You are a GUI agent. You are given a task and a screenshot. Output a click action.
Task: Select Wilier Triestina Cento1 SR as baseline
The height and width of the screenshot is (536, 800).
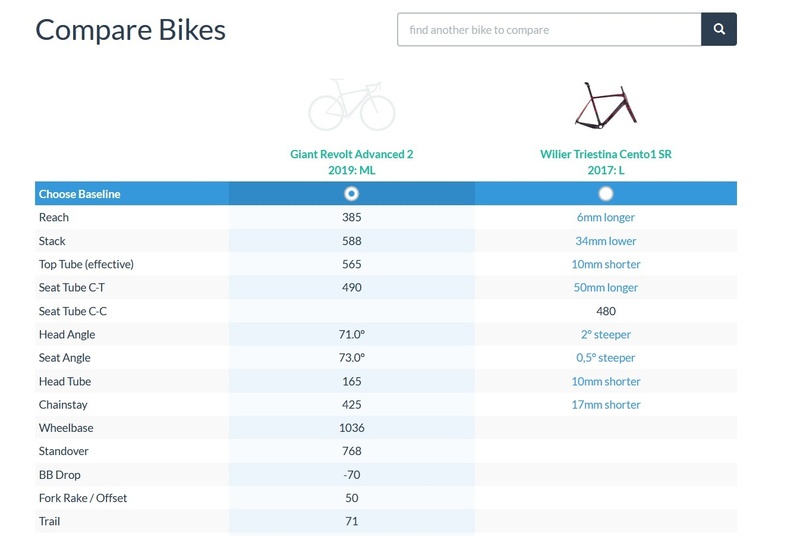[x=606, y=194]
